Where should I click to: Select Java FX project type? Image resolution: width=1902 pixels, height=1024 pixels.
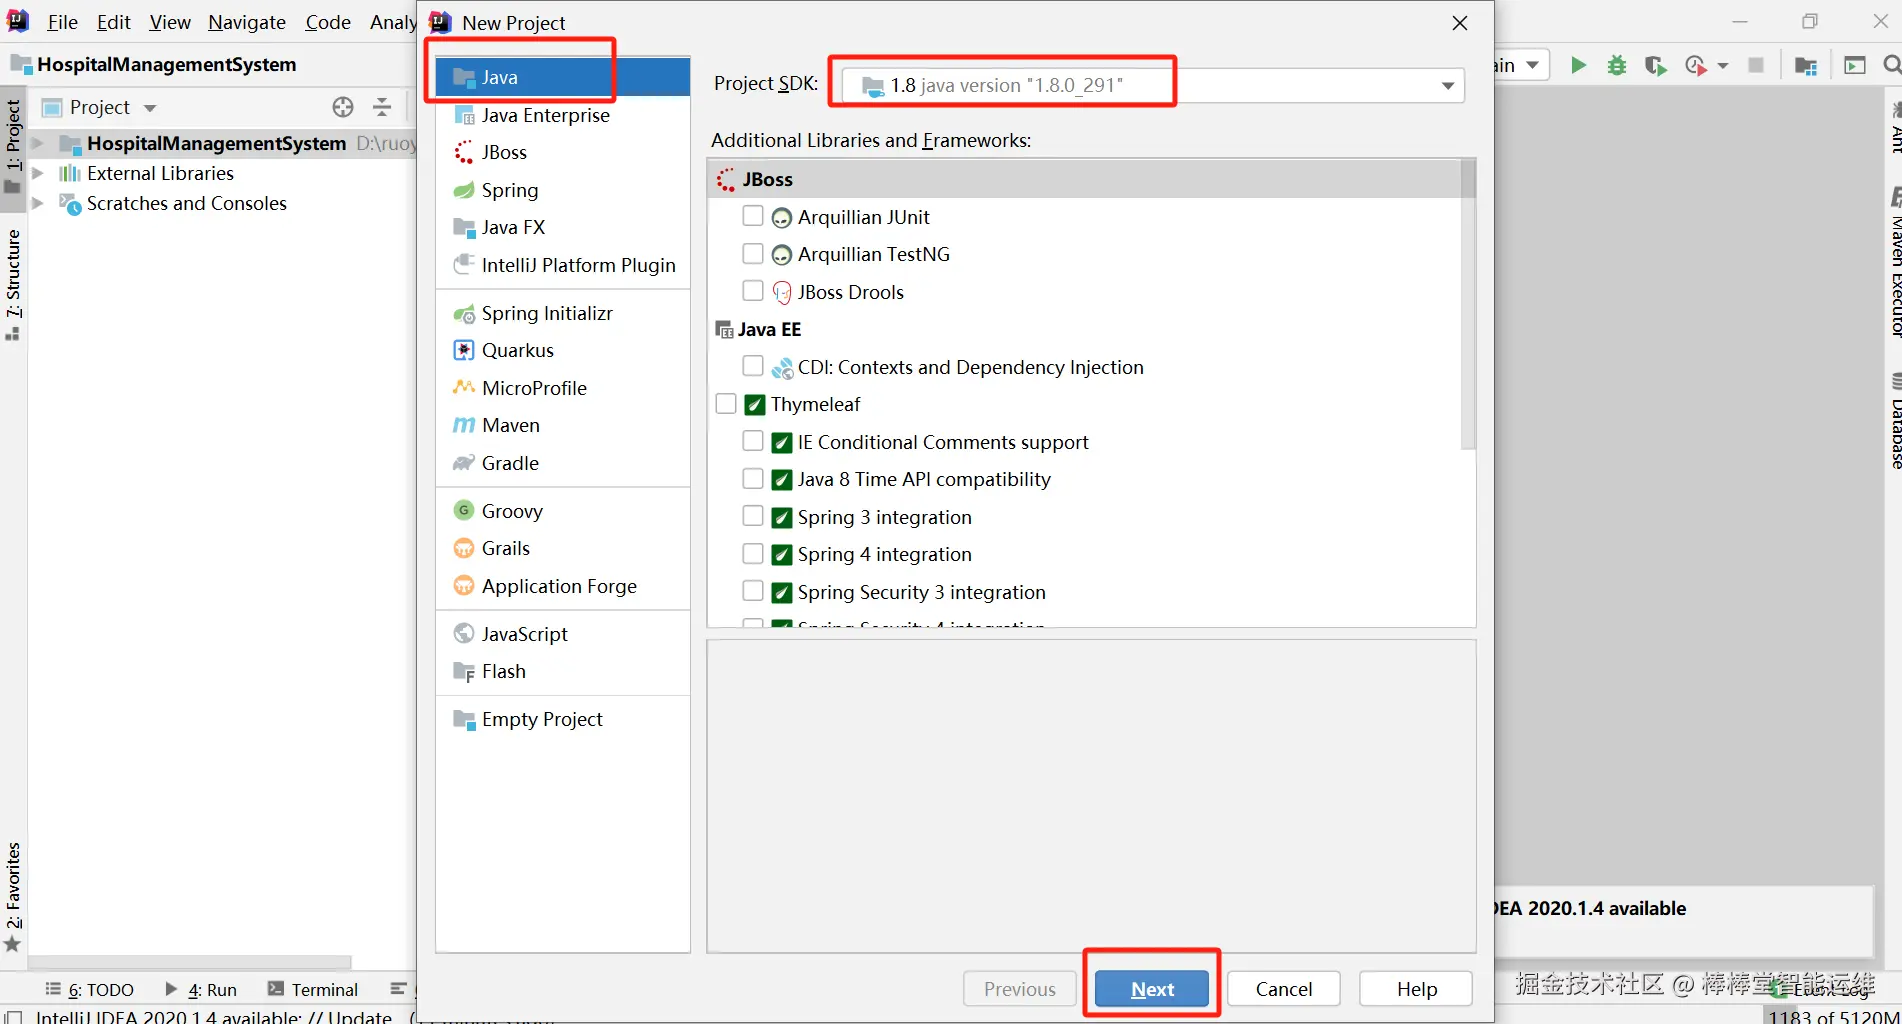pyautogui.click(x=563, y=227)
